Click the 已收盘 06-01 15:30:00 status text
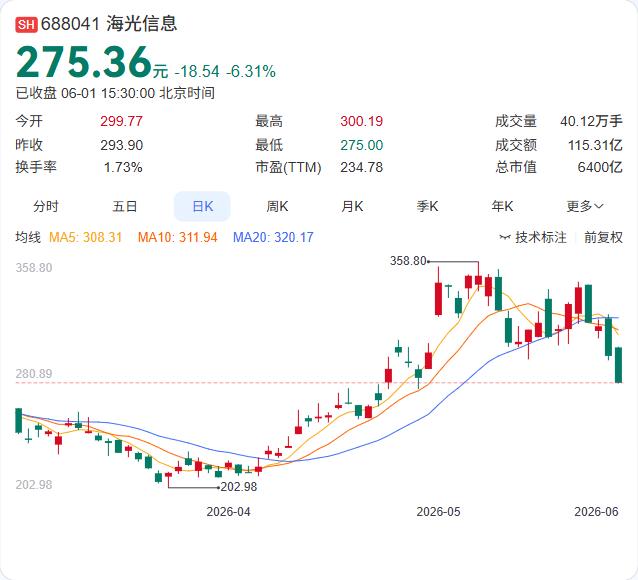638x580 pixels. click(115, 93)
